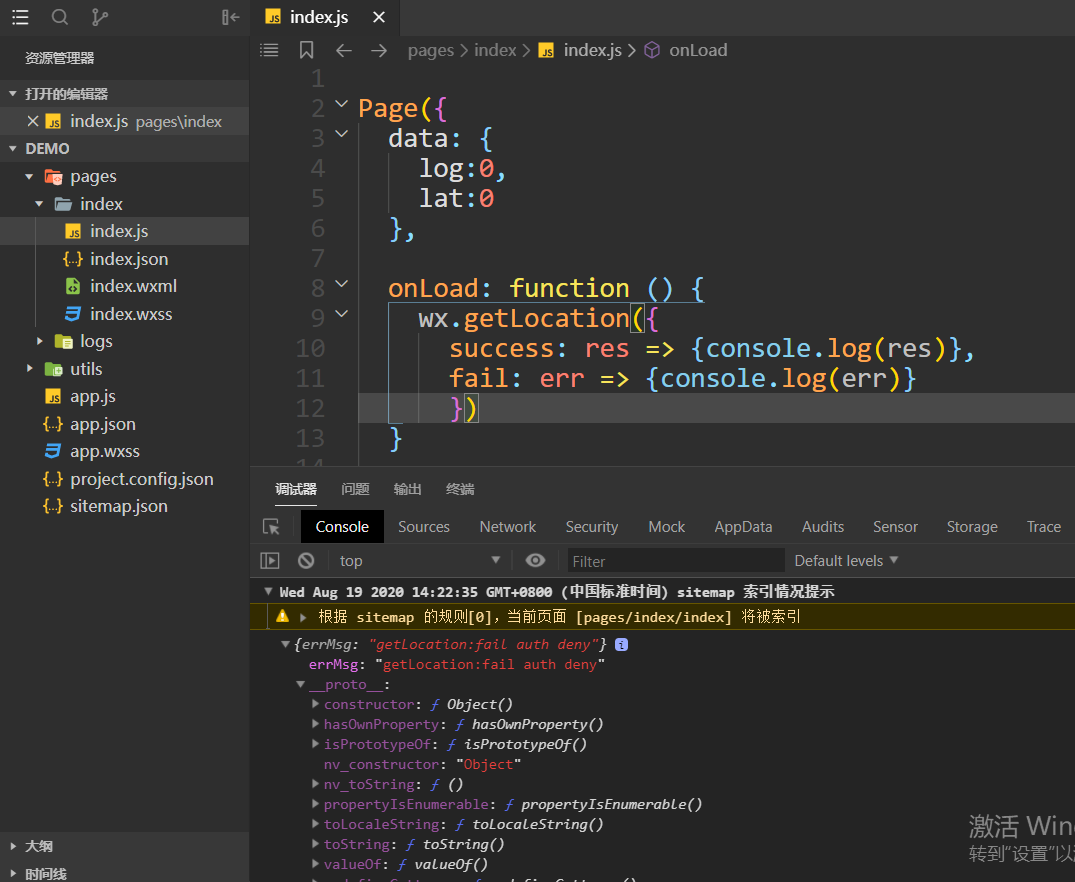Switch to the AppData tab
Screen dimensions: 1075x882
(743, 527)
